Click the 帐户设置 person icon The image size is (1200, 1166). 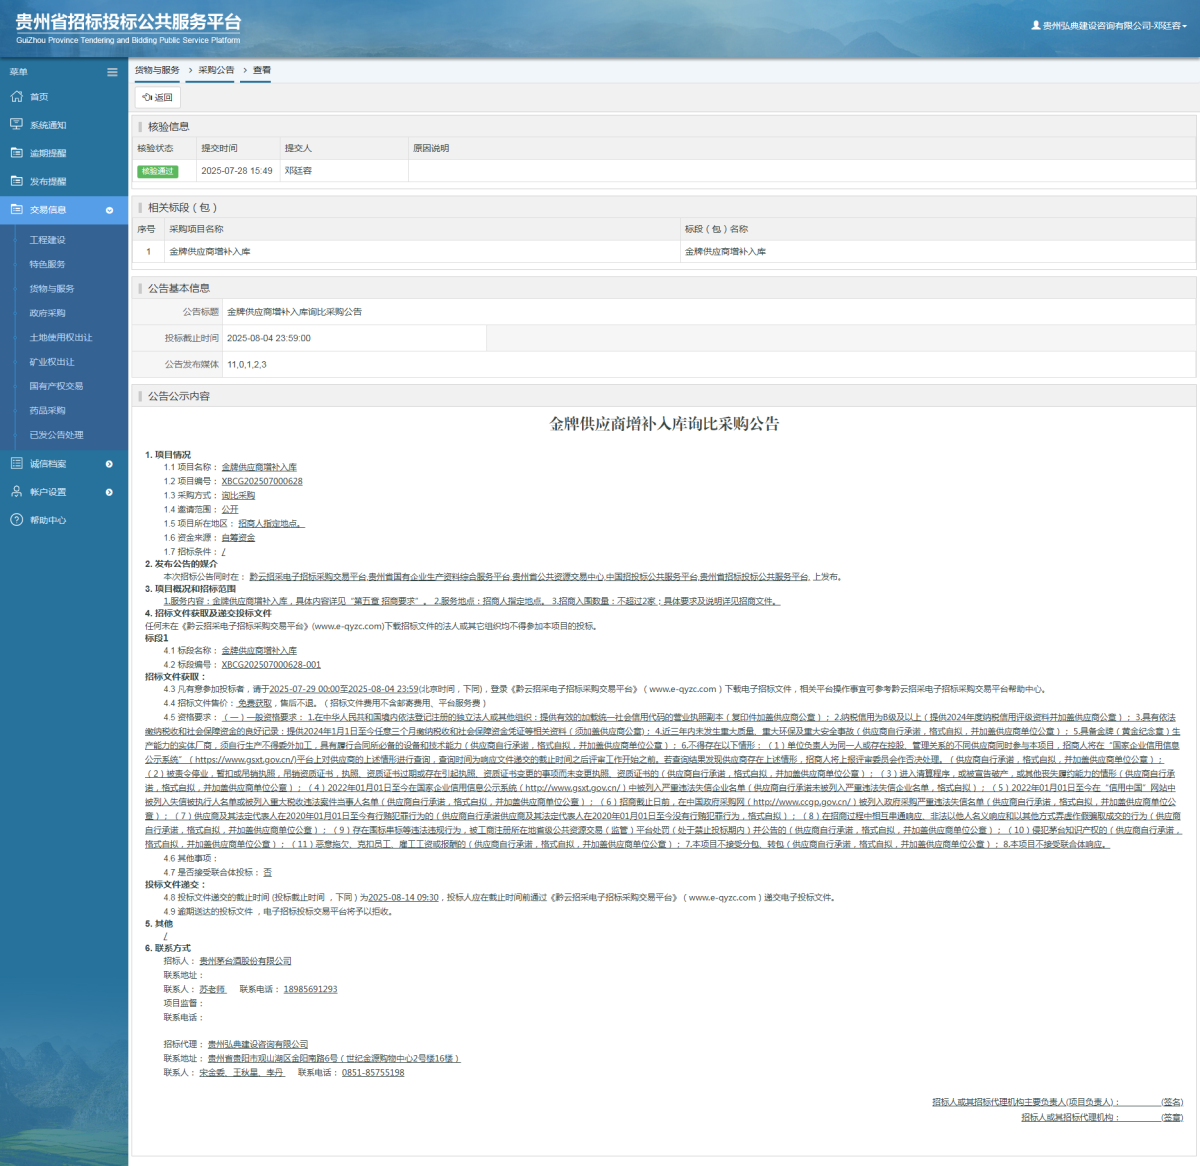coord(16,492)
